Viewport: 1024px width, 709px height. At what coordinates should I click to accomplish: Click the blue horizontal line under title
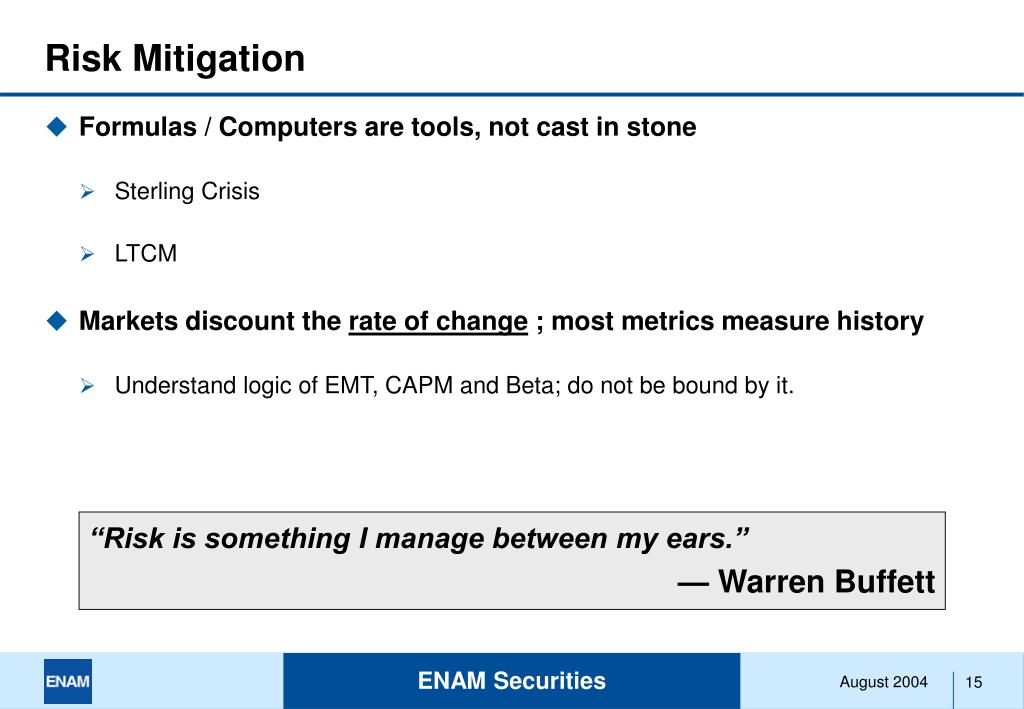tap(512, 95)
